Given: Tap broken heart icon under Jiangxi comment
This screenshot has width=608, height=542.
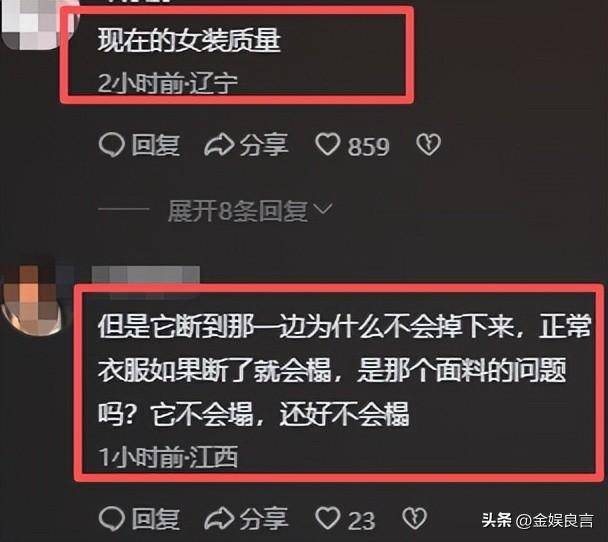Looking at the screenshot, I should [x=415, y=518].
